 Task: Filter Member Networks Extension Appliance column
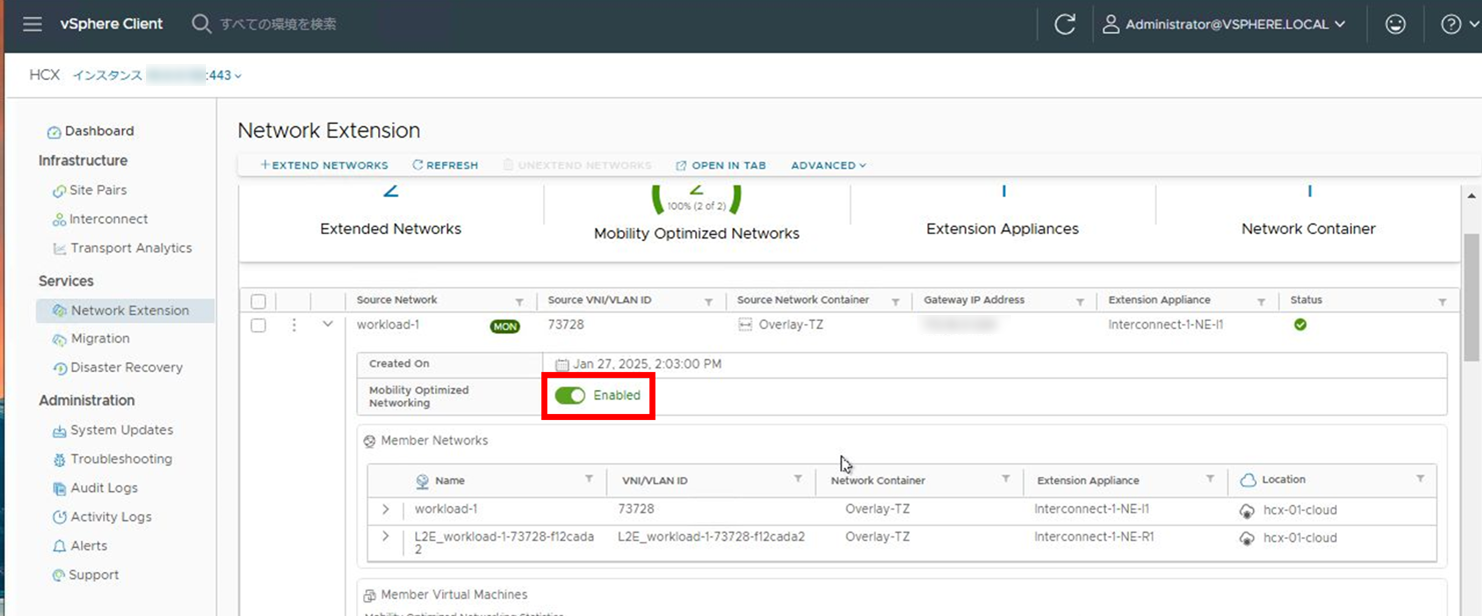(x=1210, y=479)
